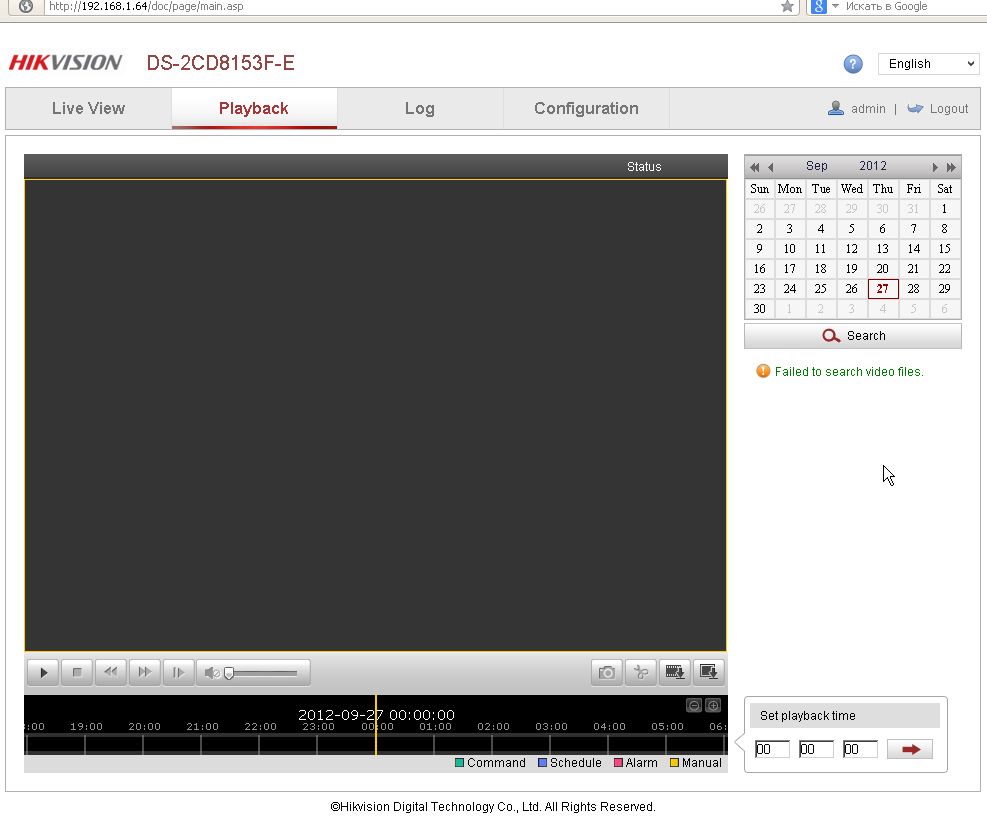Go to previous month in calendar

click(770, 167)
